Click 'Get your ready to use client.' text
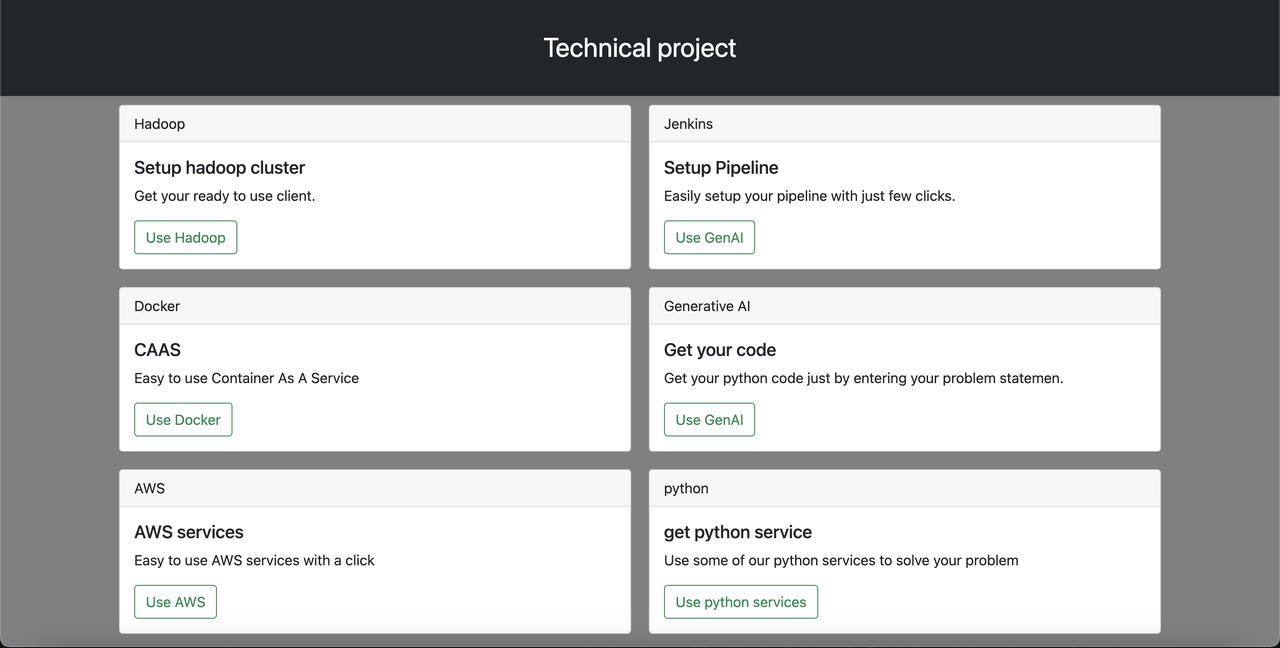The image size is (1280, 648). click(225, 196)
